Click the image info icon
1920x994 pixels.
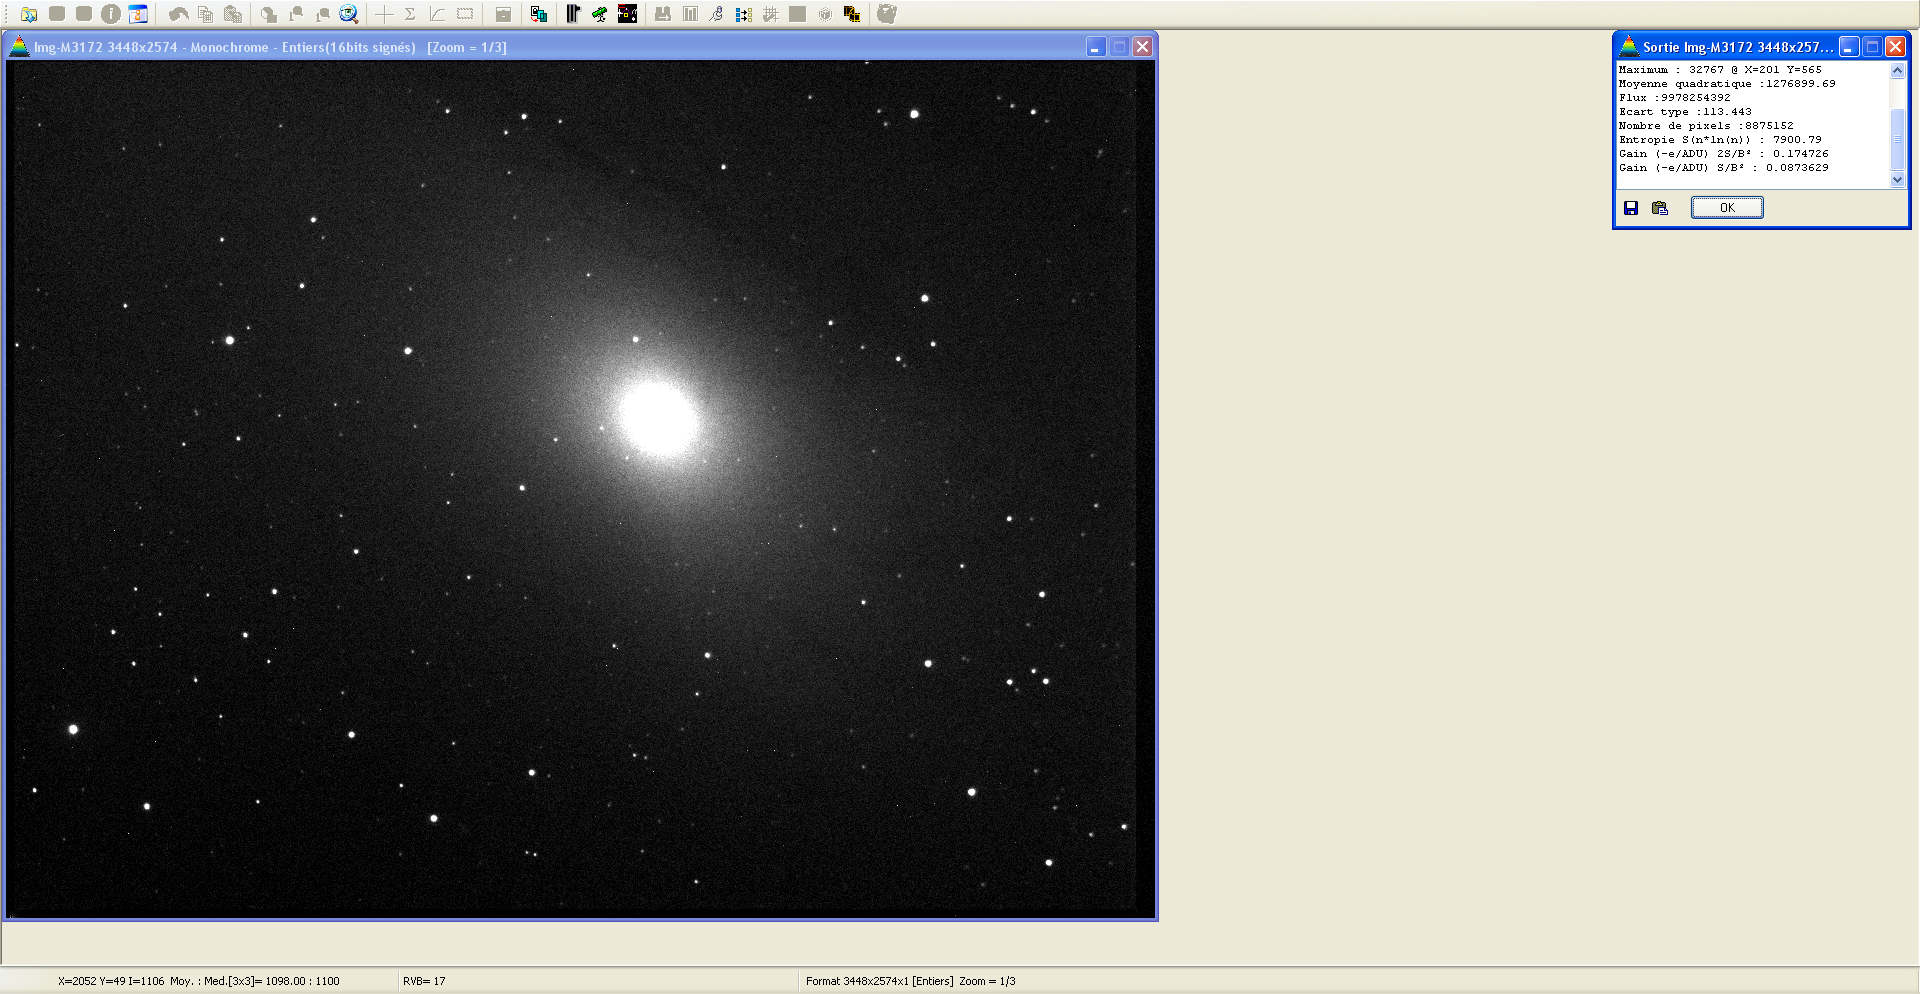(x=111, y=14)
